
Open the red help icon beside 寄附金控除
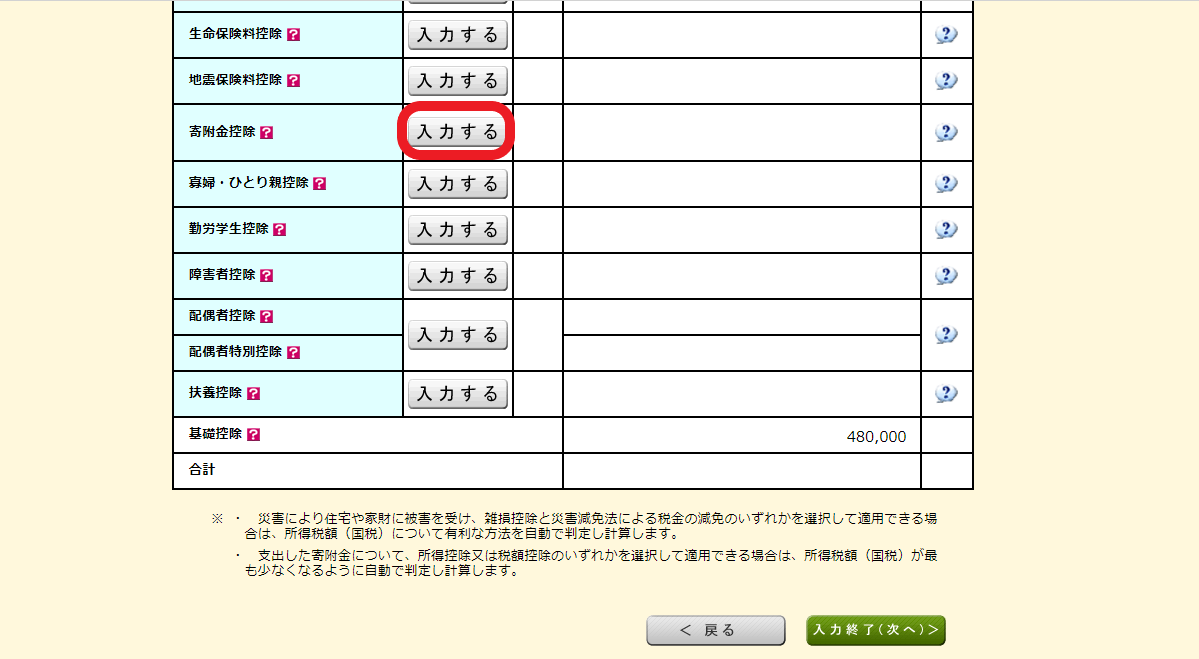[266, 132]
